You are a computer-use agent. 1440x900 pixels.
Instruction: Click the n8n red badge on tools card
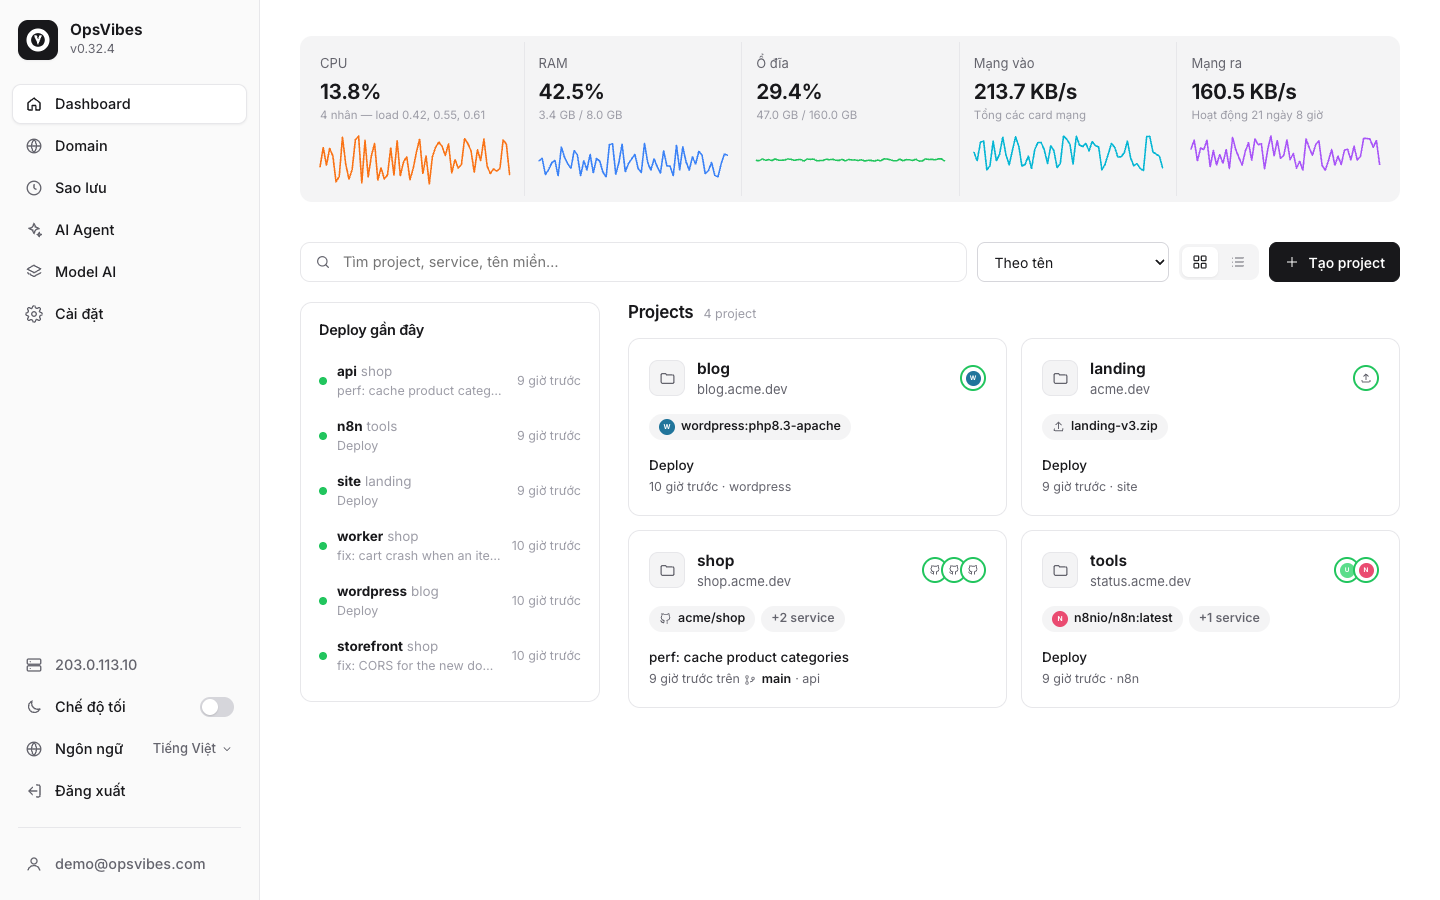pos(1366,570)
